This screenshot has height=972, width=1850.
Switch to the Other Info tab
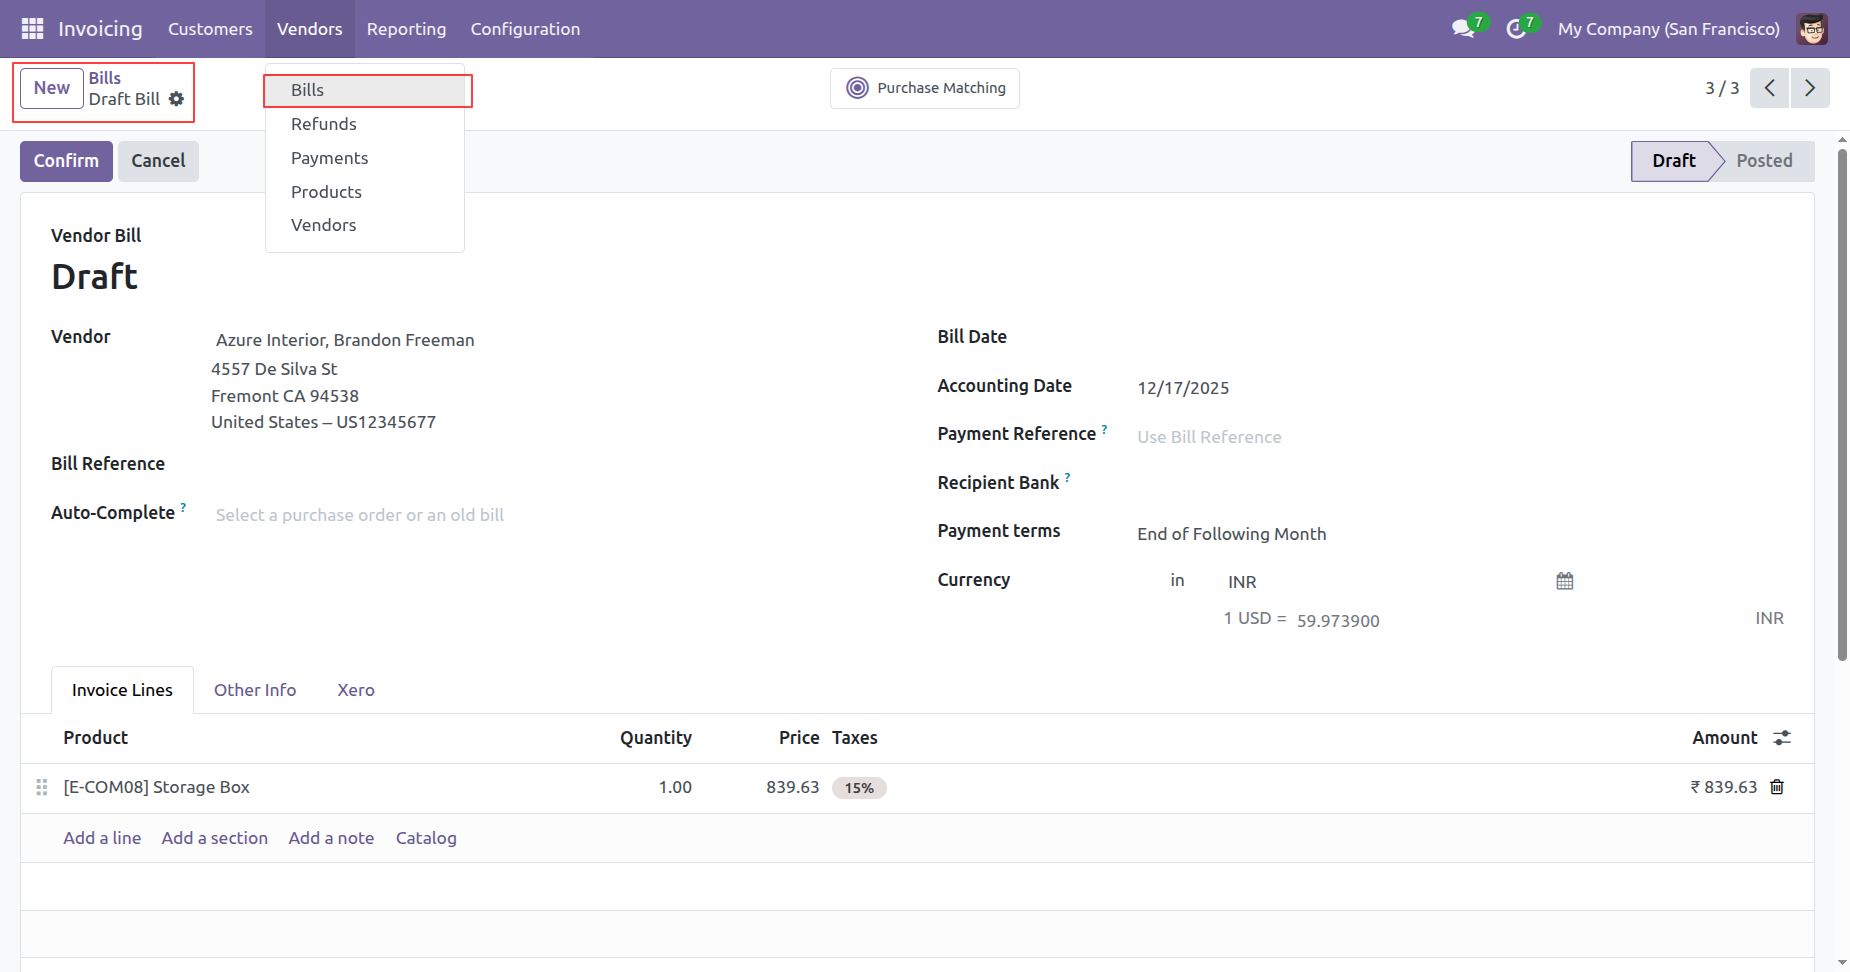(x=255, y=690)
